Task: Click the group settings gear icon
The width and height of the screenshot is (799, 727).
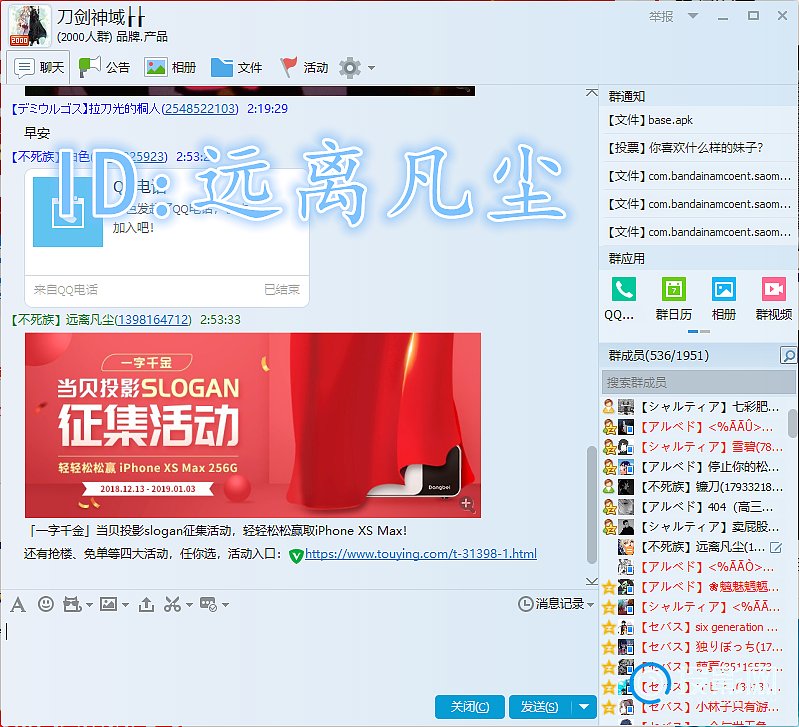Action: pos(350,68)
